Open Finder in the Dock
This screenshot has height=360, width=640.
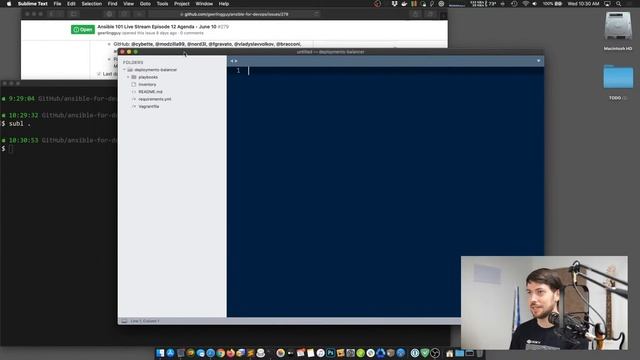(x=160, y=353)
